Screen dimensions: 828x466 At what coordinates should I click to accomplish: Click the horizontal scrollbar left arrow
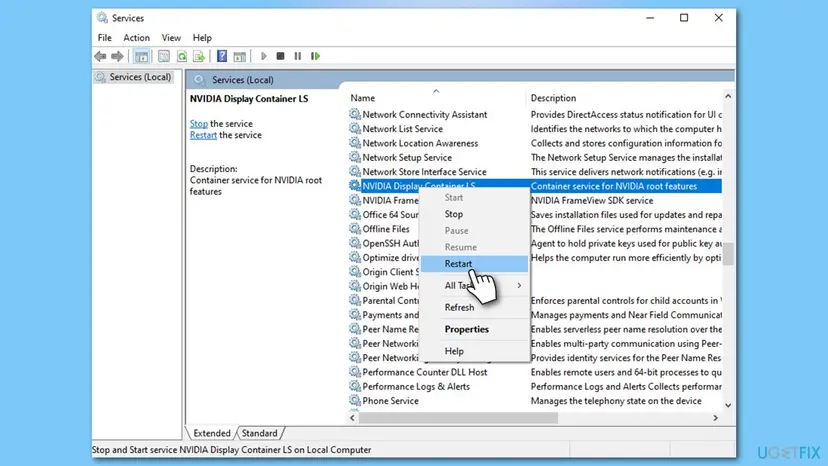click(x=352, y=418)
